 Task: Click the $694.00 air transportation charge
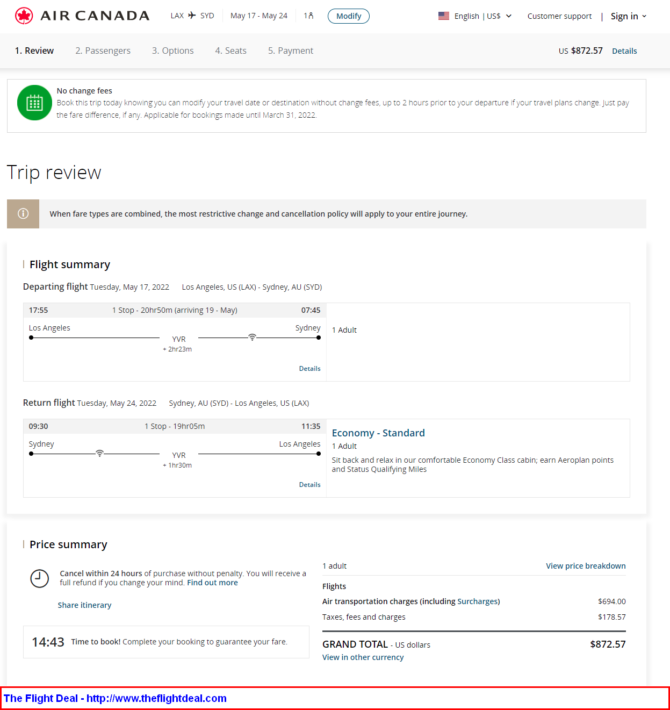click(x=612, y=601)
